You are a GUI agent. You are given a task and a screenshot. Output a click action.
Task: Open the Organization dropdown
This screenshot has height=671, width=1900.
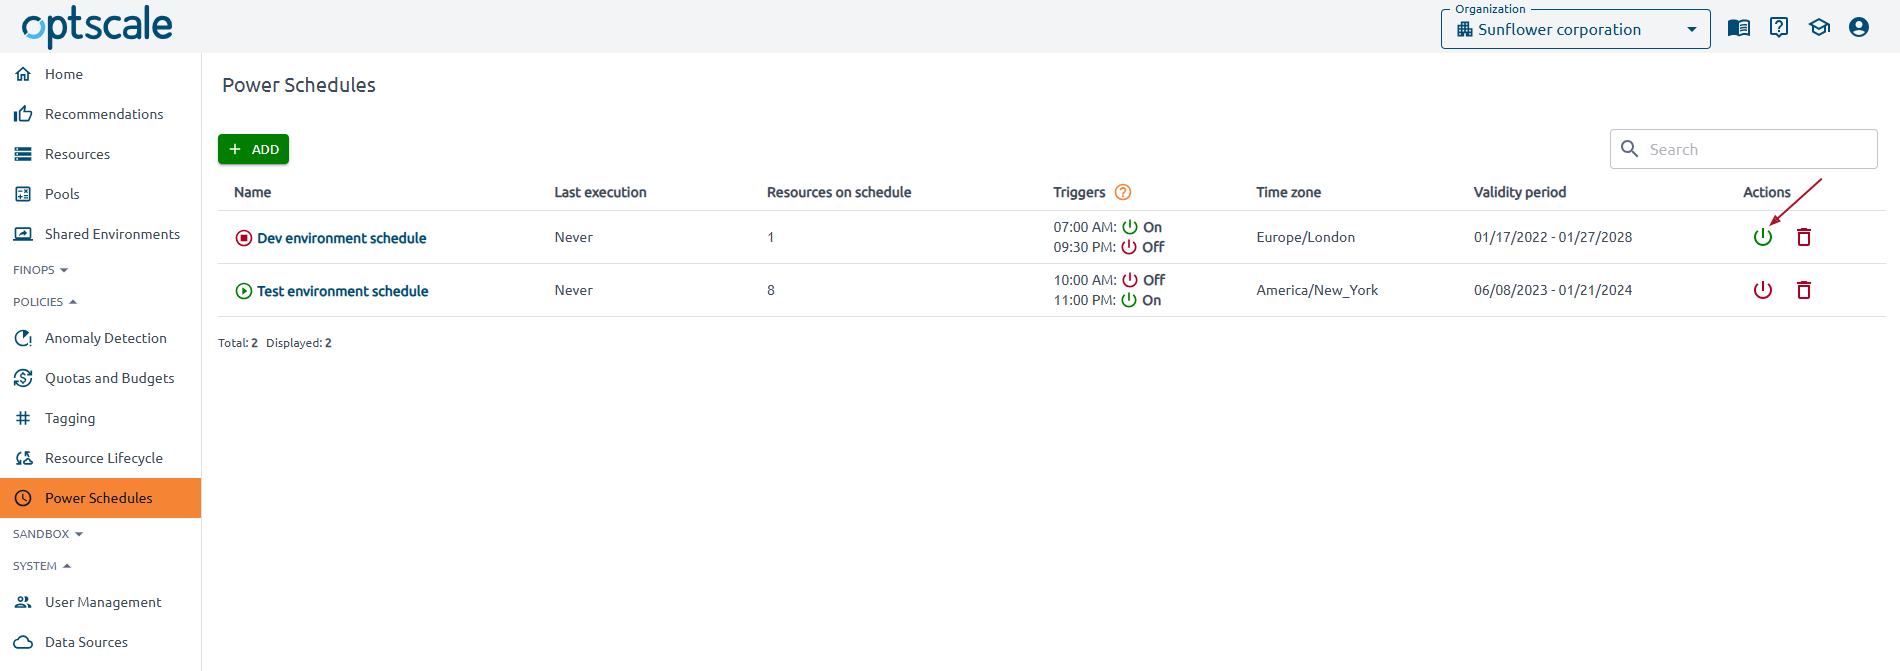point(1575,29)
